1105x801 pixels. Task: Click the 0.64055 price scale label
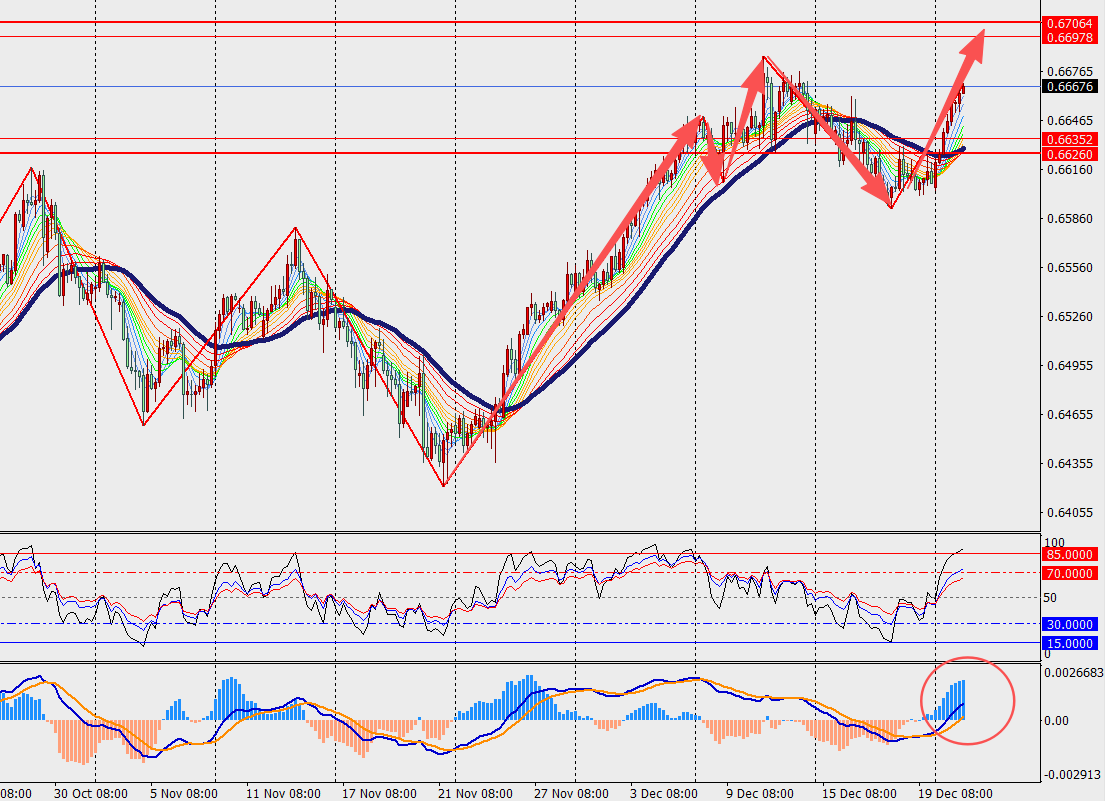(1067, 513)
